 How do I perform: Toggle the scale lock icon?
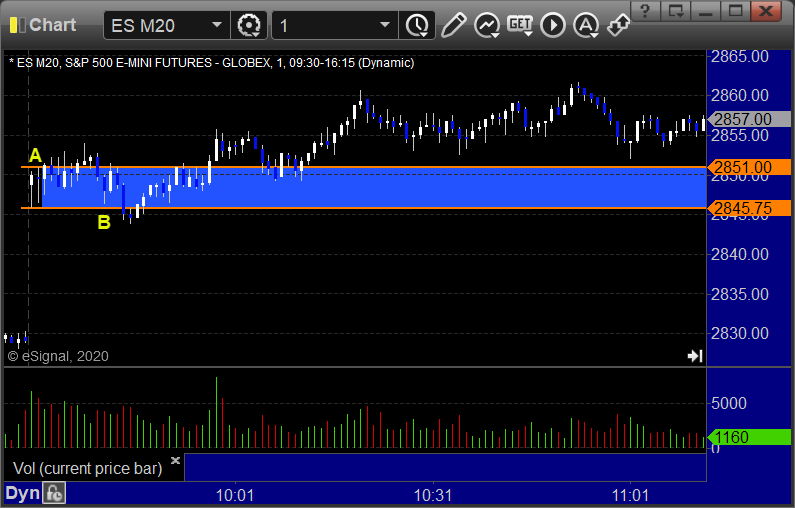54,493
